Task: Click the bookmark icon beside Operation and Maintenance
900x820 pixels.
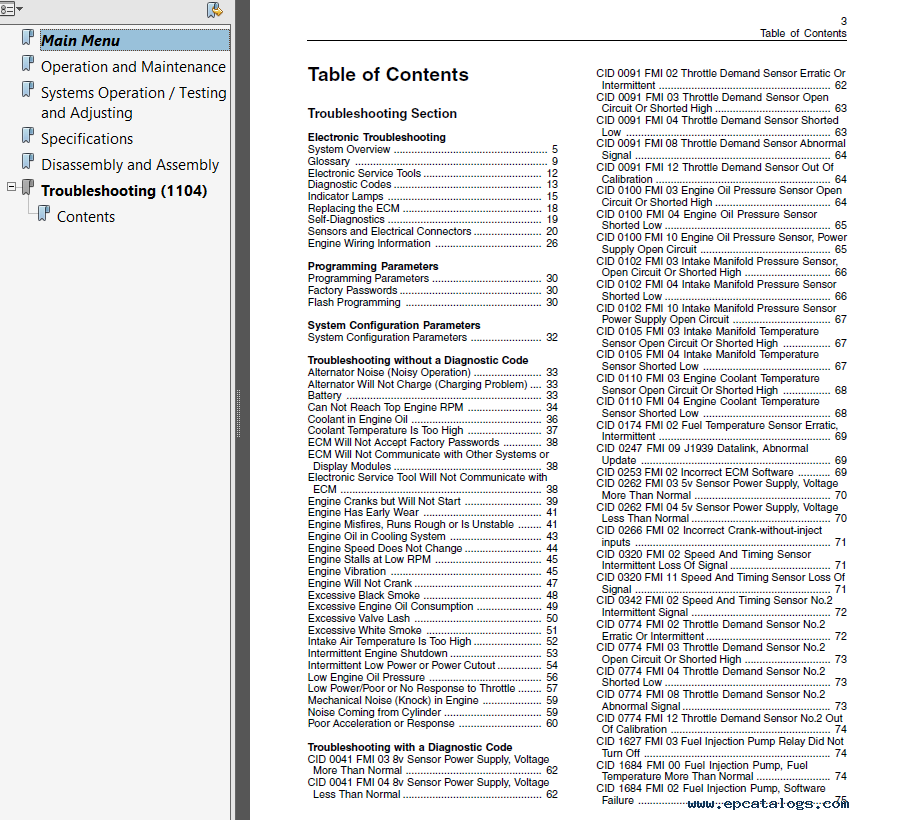Action: 28,63
